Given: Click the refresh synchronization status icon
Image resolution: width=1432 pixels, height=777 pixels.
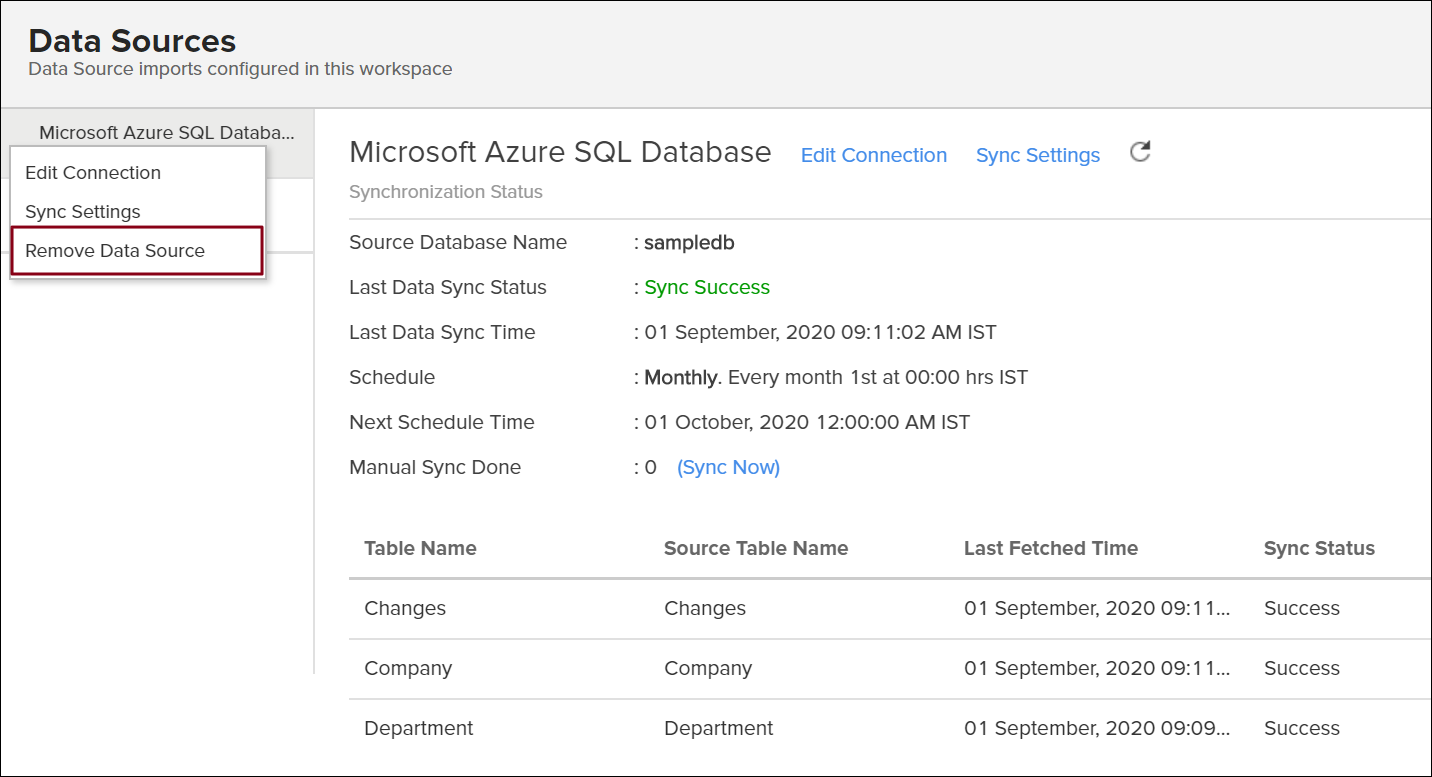Looking at the screenshot, I should click(1139, 151).
